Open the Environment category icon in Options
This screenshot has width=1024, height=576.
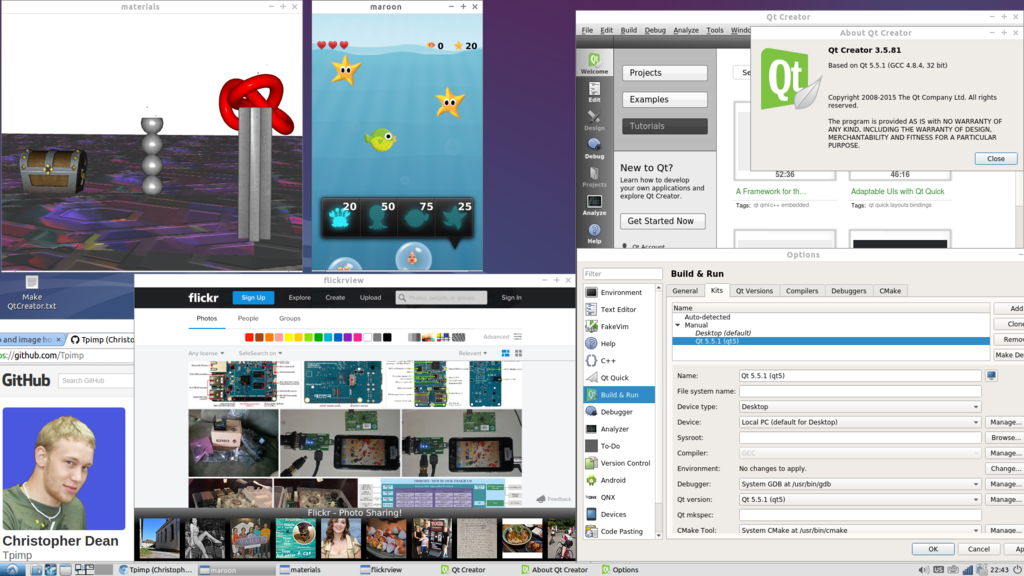pos(591,293)
